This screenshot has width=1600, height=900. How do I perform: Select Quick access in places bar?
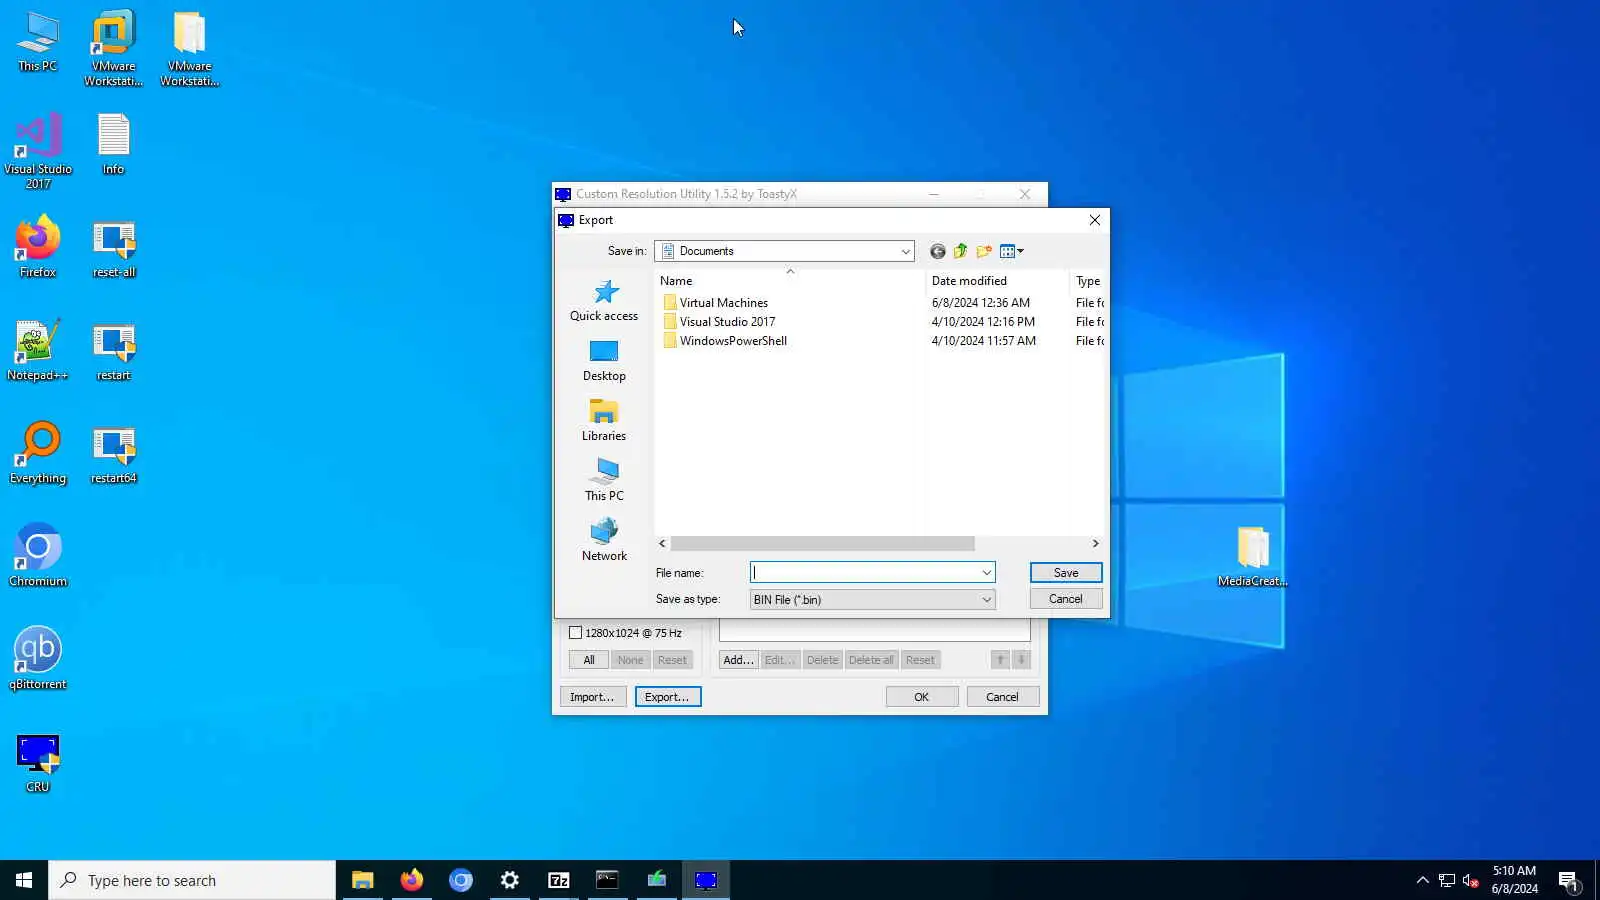pos(604,300)
